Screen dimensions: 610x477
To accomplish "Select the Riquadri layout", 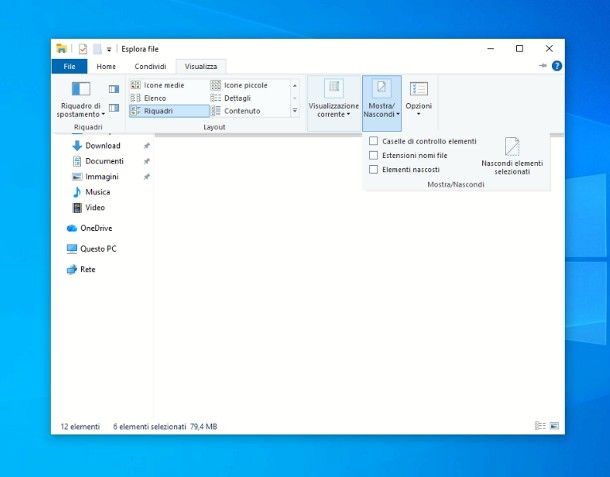I will pyautogui.click(x=169, y=111).
